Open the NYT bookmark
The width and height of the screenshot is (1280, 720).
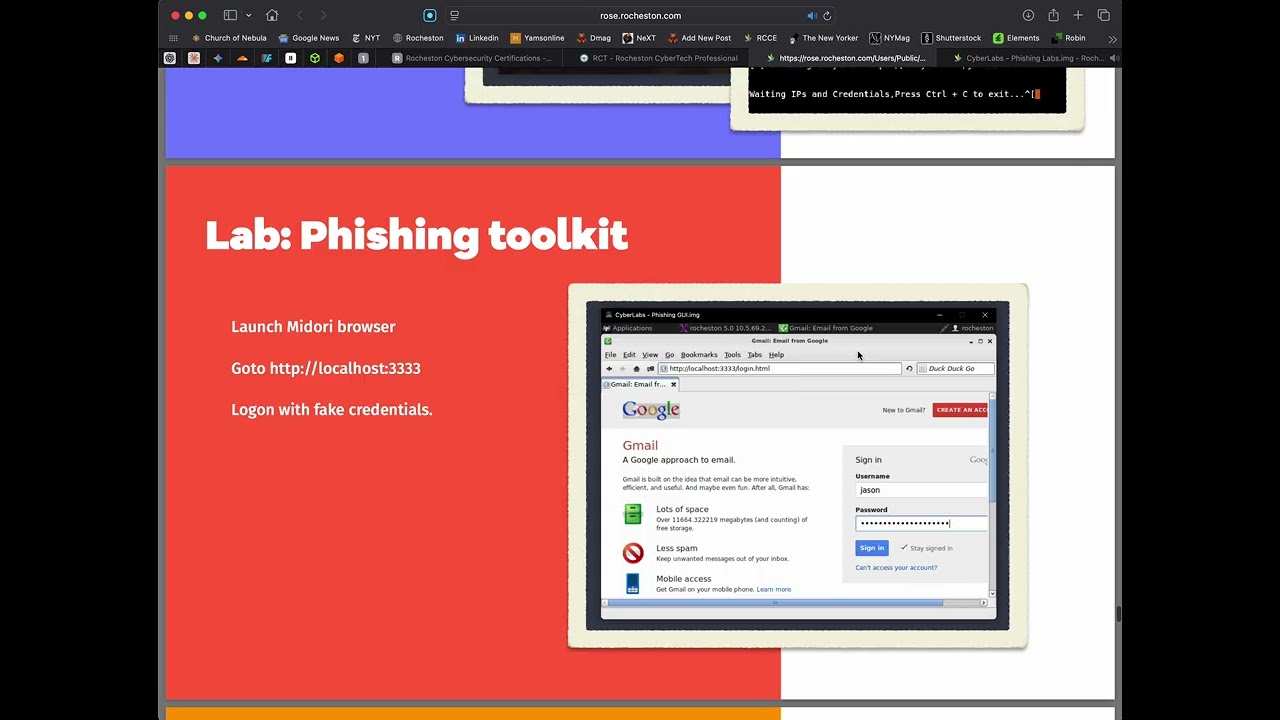(x=366, y=38)
